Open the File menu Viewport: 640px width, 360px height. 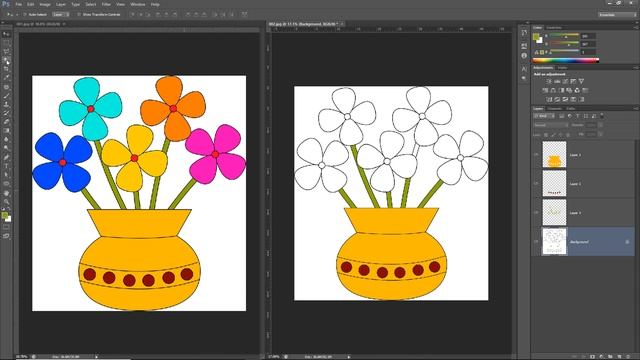[x=18, y=4]
